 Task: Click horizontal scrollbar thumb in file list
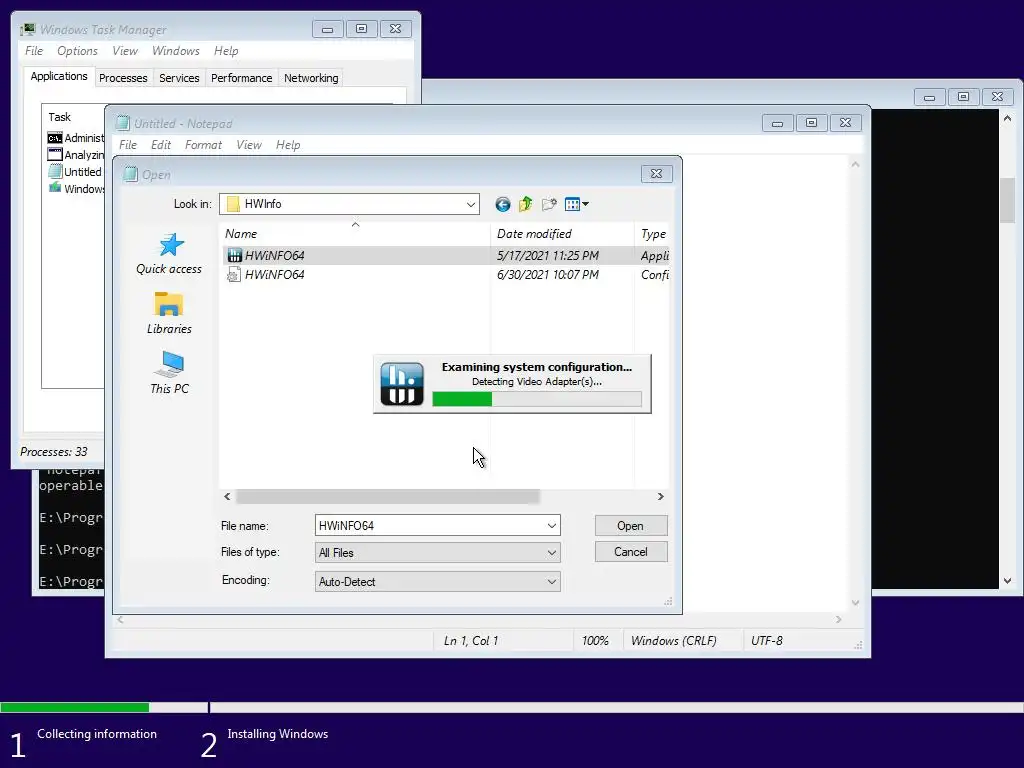pos(388,497)
